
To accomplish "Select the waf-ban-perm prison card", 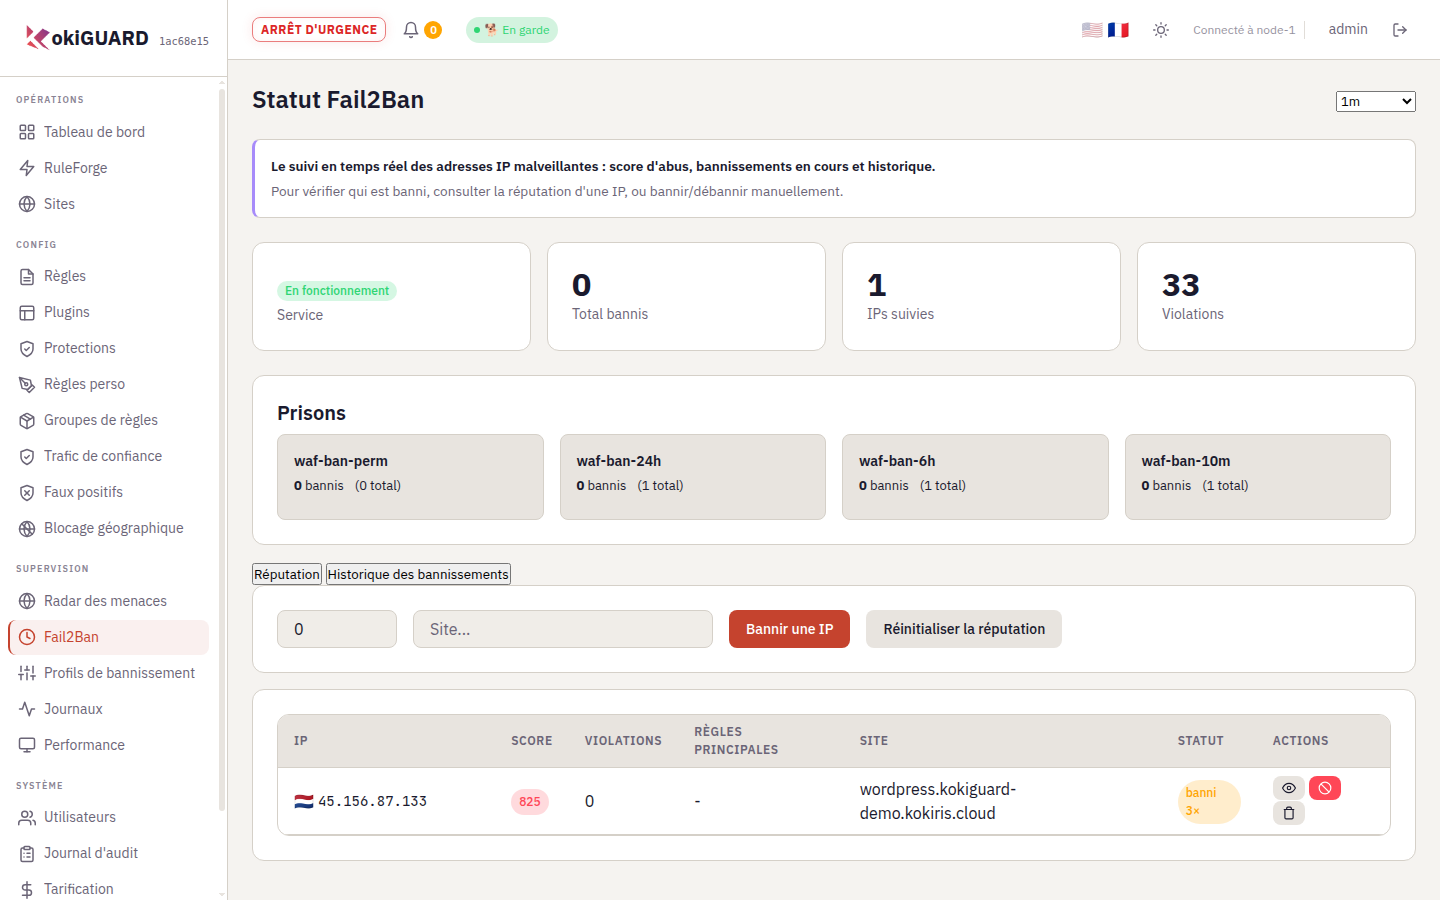I will [x=410, y=477].
